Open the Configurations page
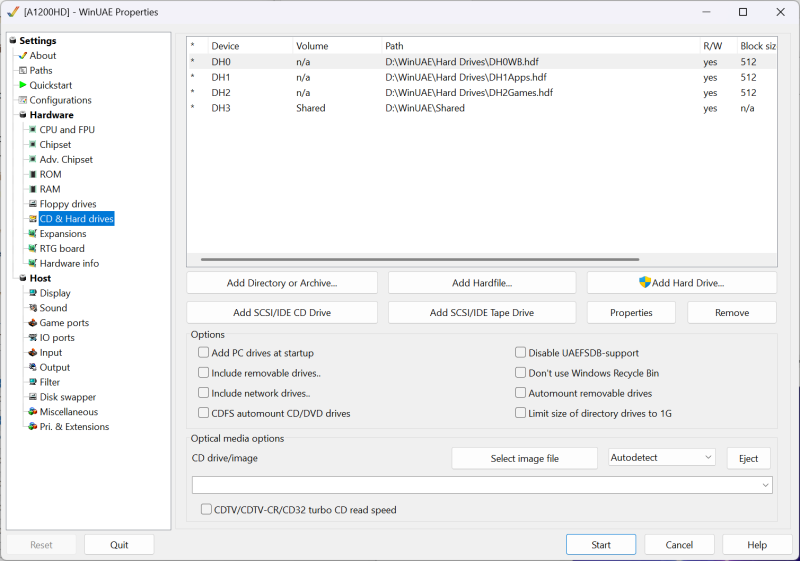This screenshot has height=561, width=800. click(x=60, y=100)
